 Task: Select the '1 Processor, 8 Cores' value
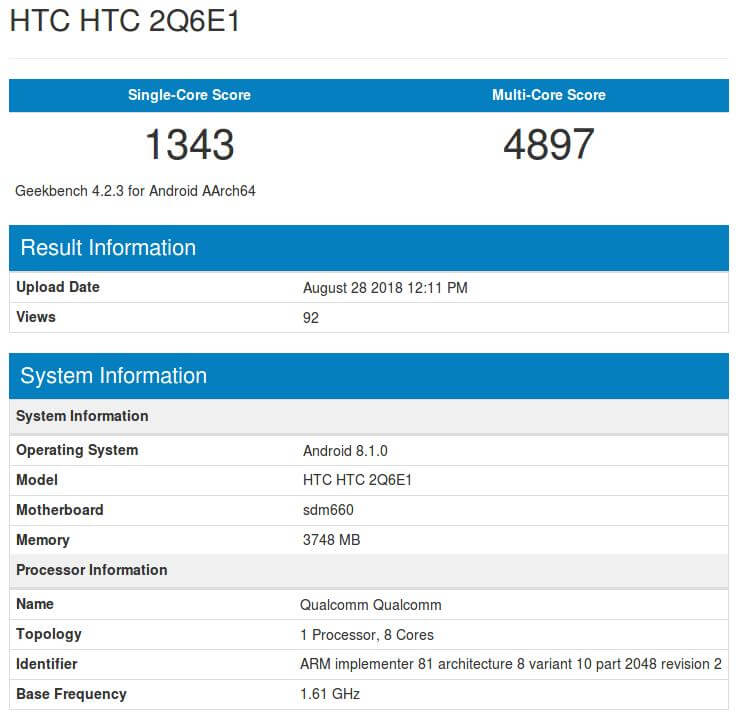(367, 635)
